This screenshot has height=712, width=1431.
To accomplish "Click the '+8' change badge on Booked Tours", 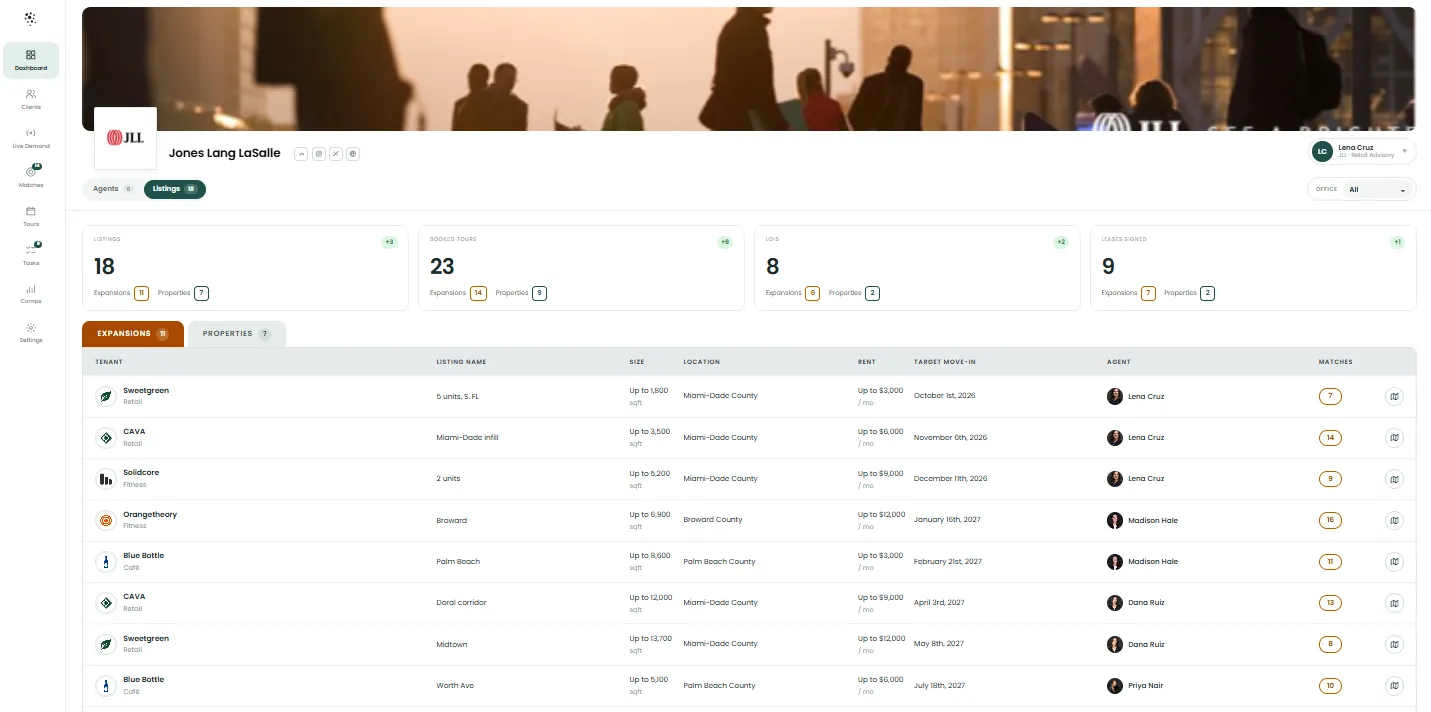I will coord(725,242).
